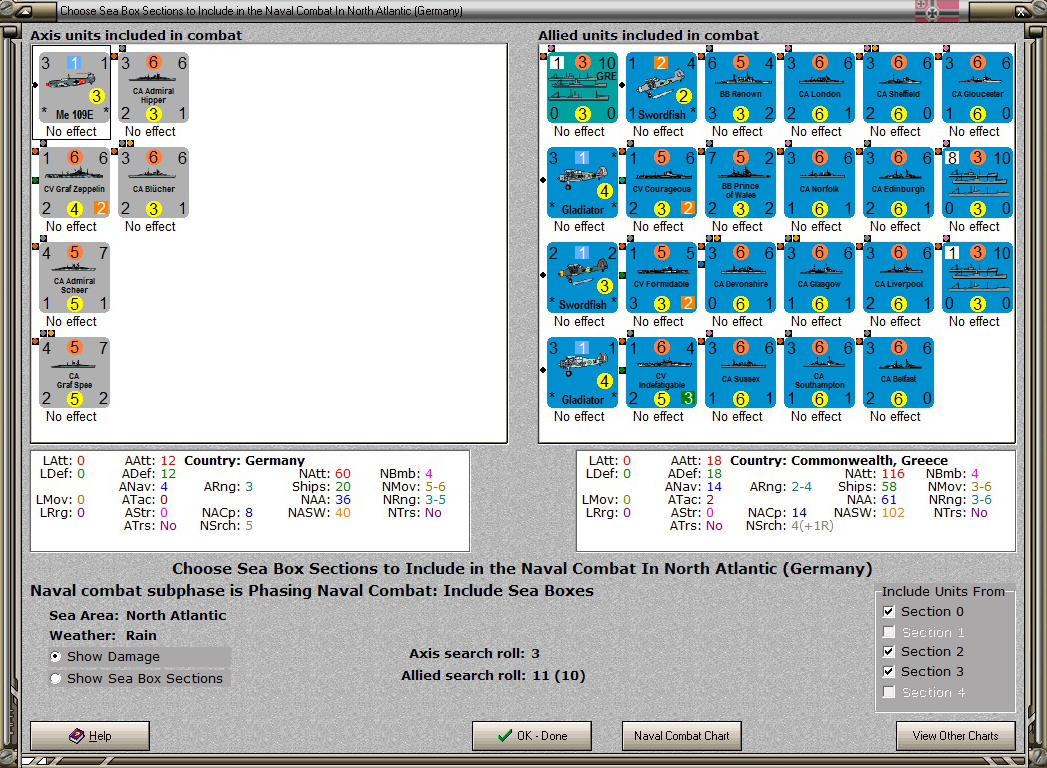Viewport: 1047px width, 768px height.
Task: Select the Gladiator counter beside CV Courageous
Action: coord(582,183)
